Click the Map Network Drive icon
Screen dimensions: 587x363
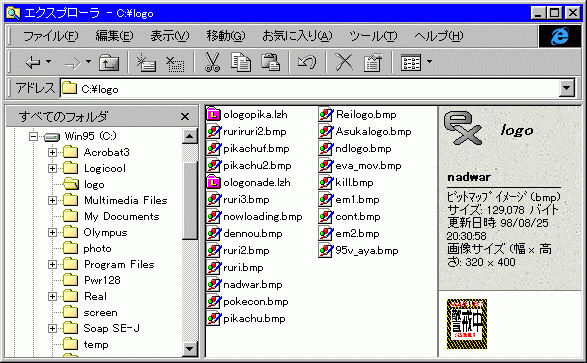click(146, 62)
